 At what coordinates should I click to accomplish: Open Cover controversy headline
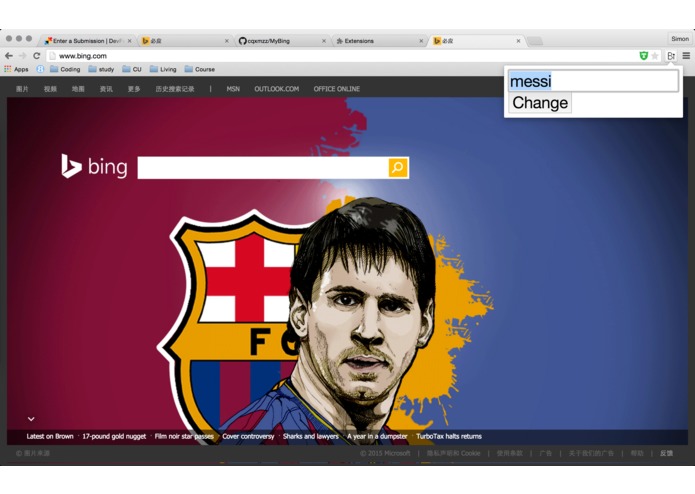(248, 436)
